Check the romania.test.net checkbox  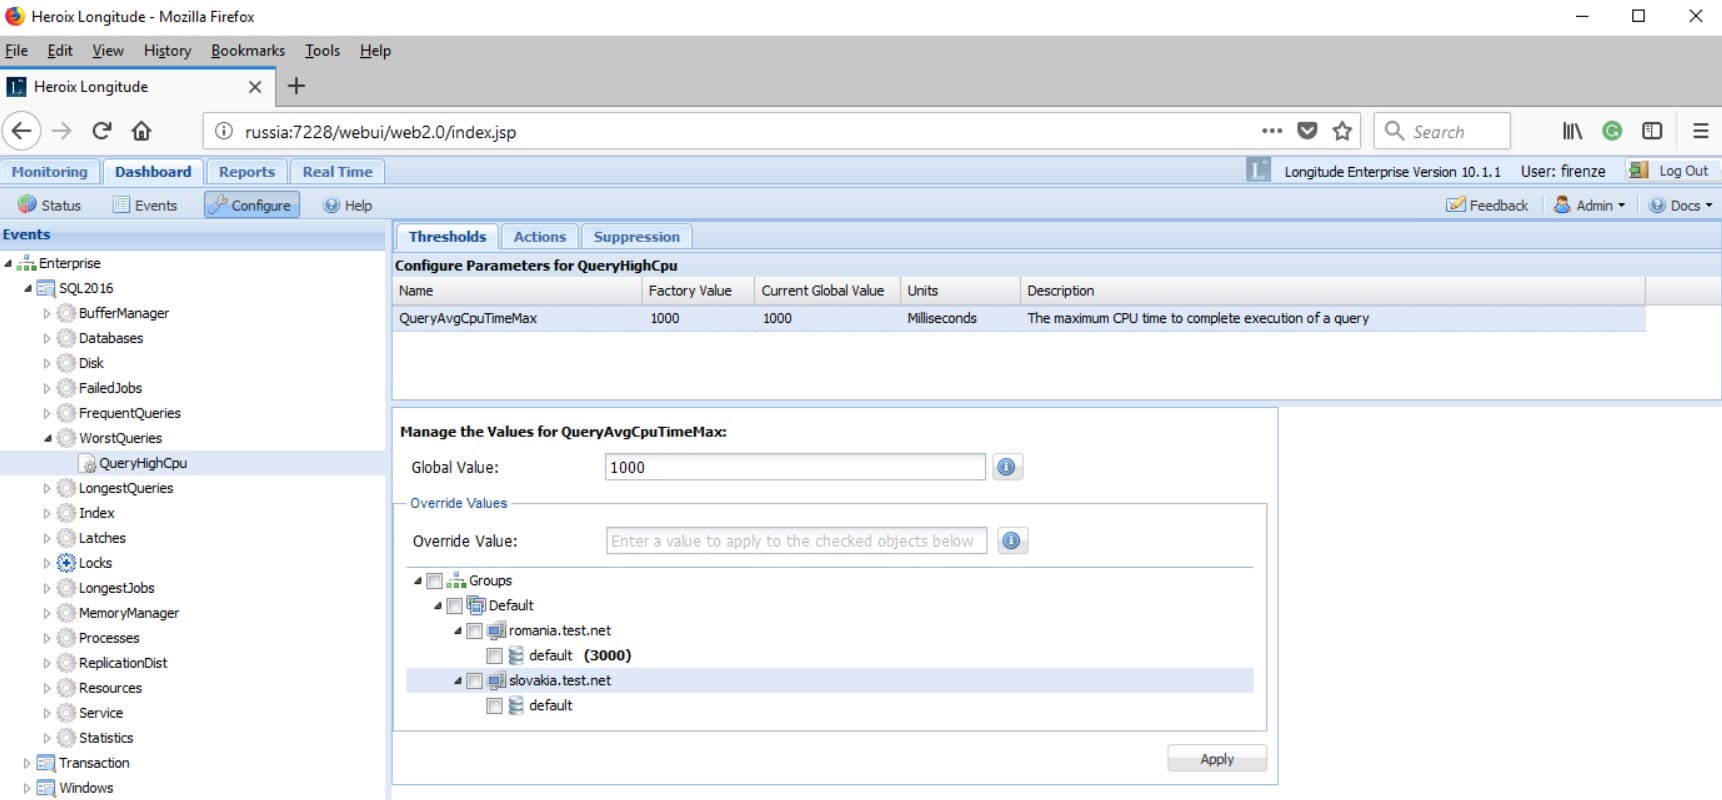(x=474, y=631)
